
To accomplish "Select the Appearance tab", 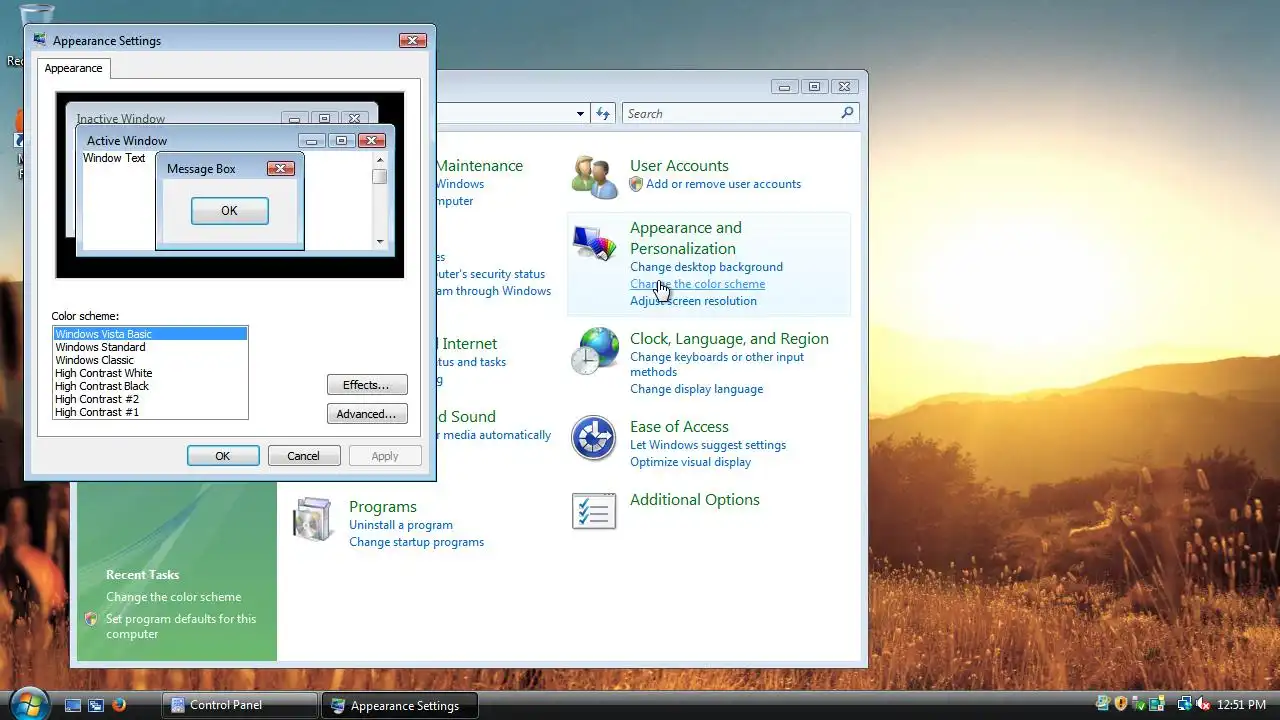I will [x=73, y=68].
